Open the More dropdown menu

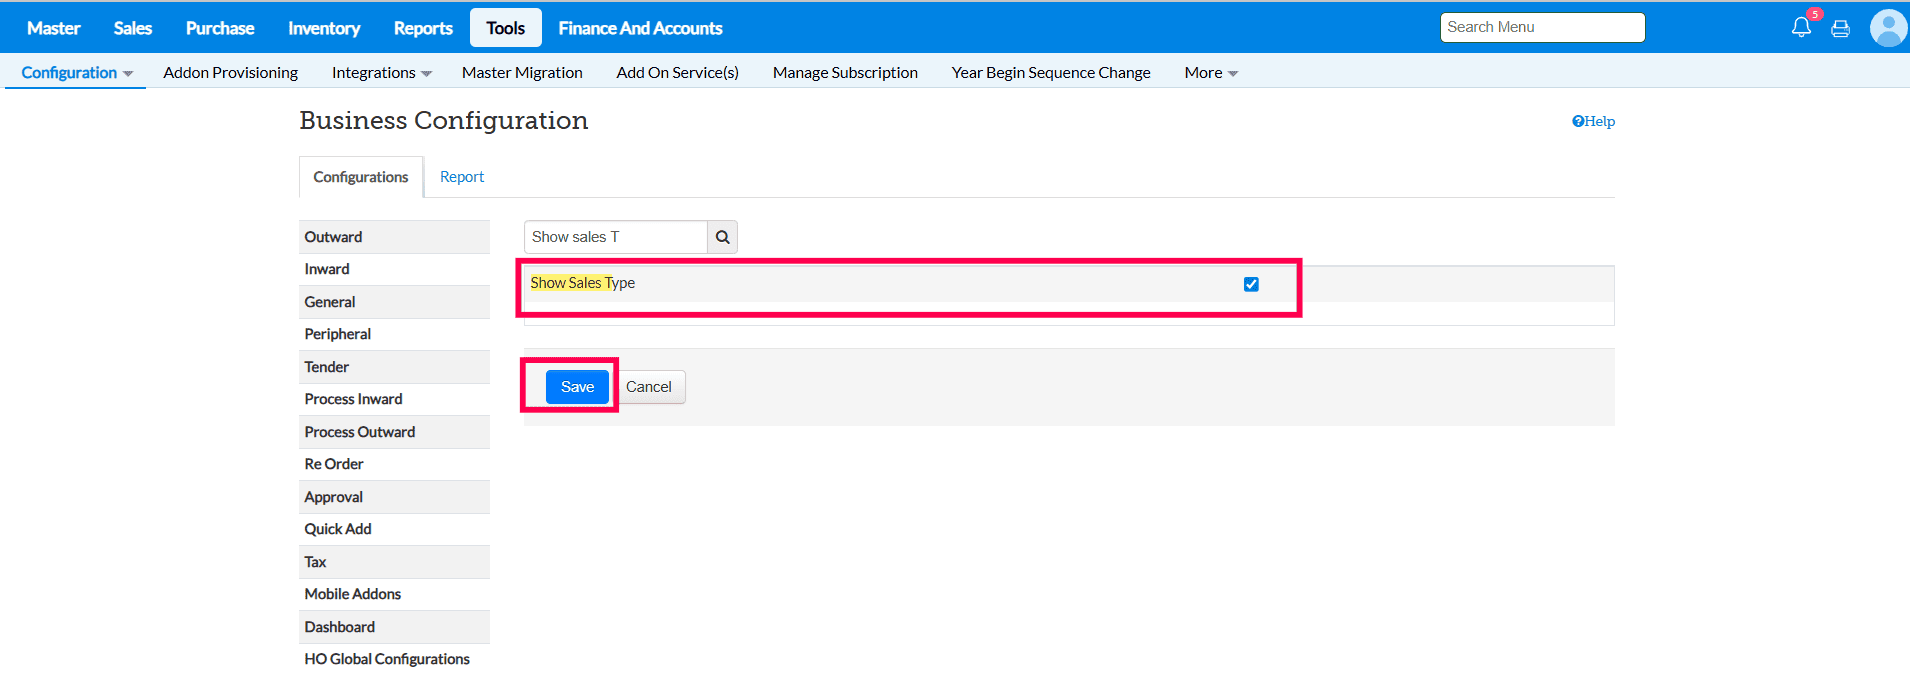click(x=1210, y=73)
